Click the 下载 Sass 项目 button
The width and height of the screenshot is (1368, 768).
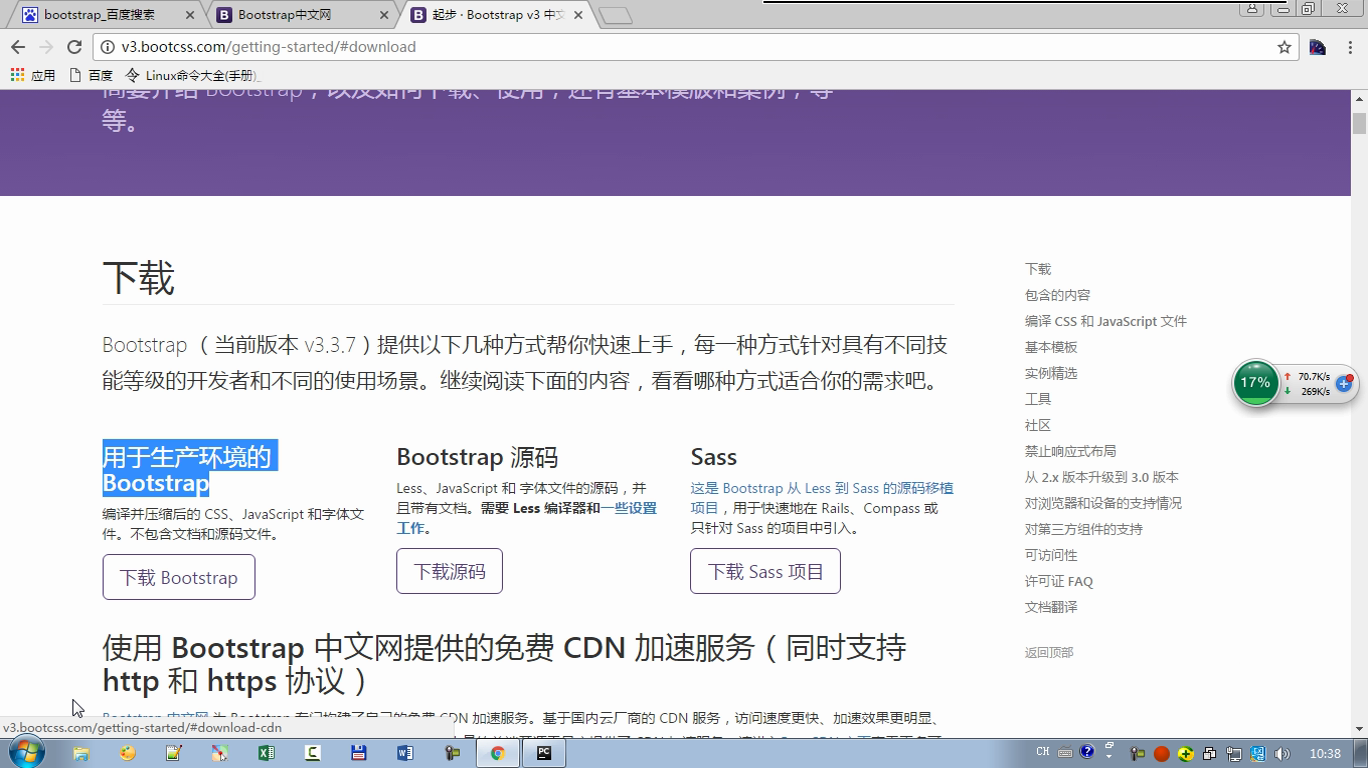pos(765,571)
